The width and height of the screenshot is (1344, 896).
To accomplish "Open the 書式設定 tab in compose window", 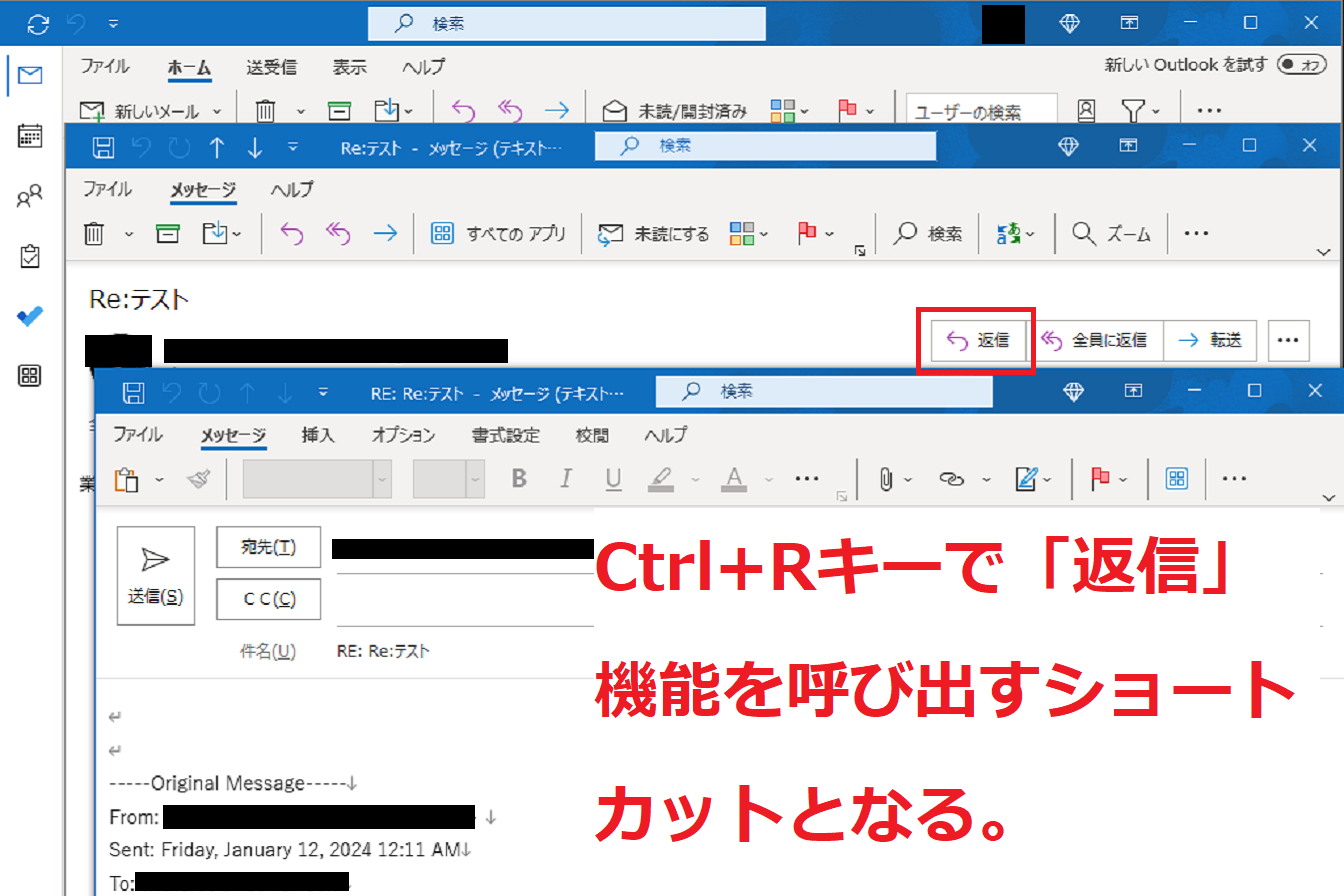I will pyautogui.click(x=505, y=435).
